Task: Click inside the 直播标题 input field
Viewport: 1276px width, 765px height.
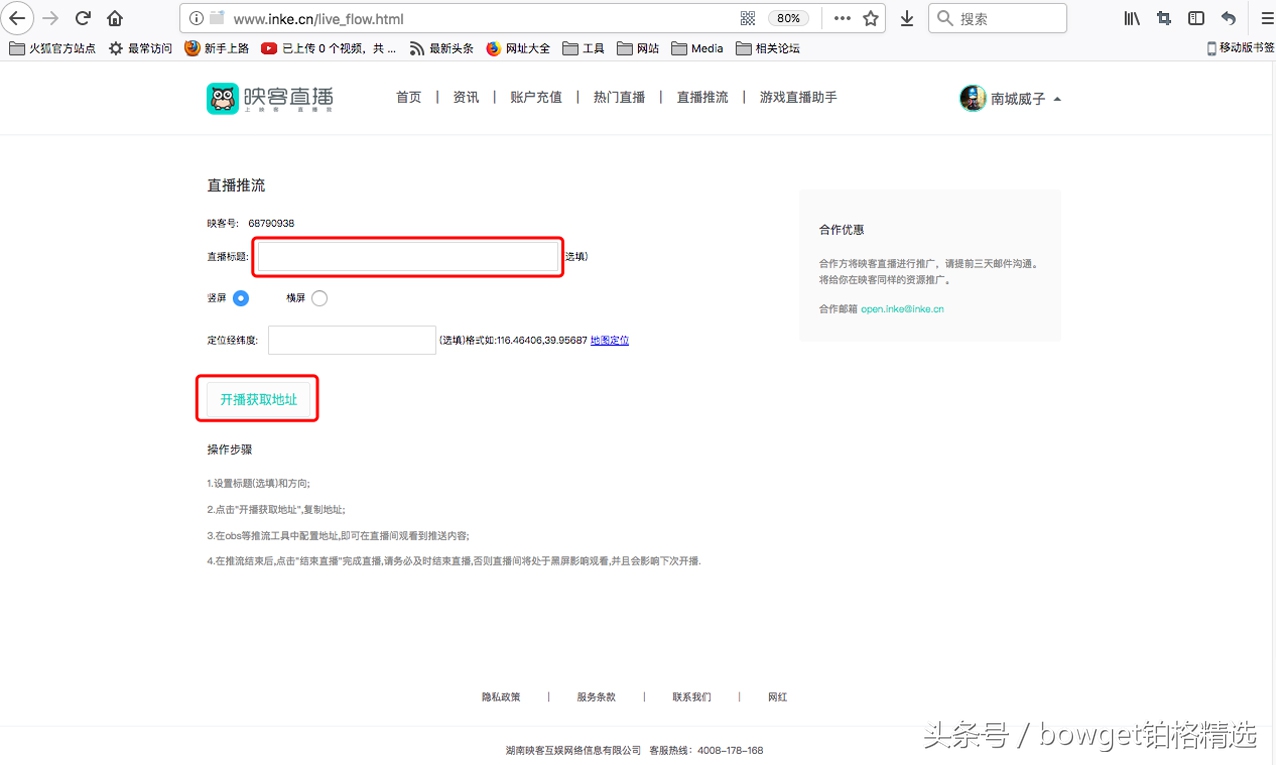Action: (x=406, y=257)
